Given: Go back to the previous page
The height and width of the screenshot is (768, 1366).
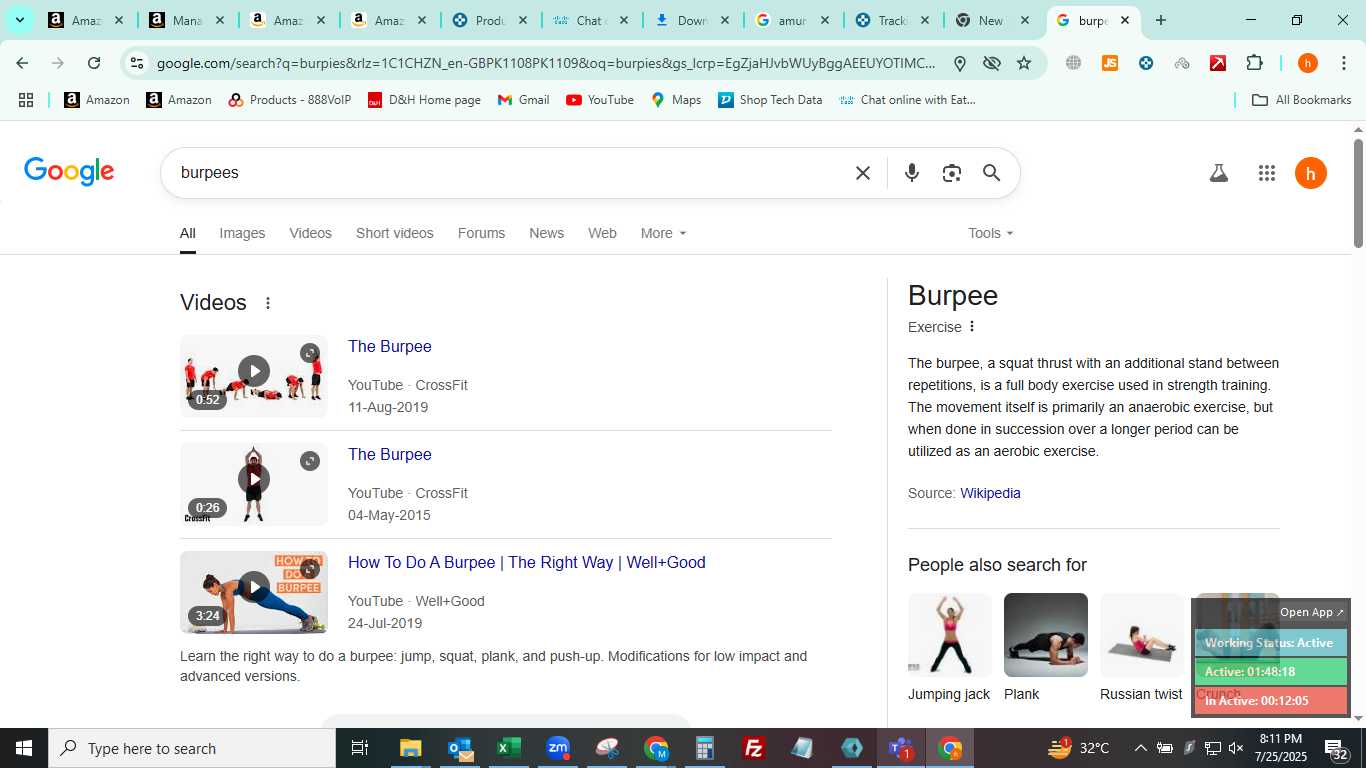Looking at the screenshot, I should (22, 63).
